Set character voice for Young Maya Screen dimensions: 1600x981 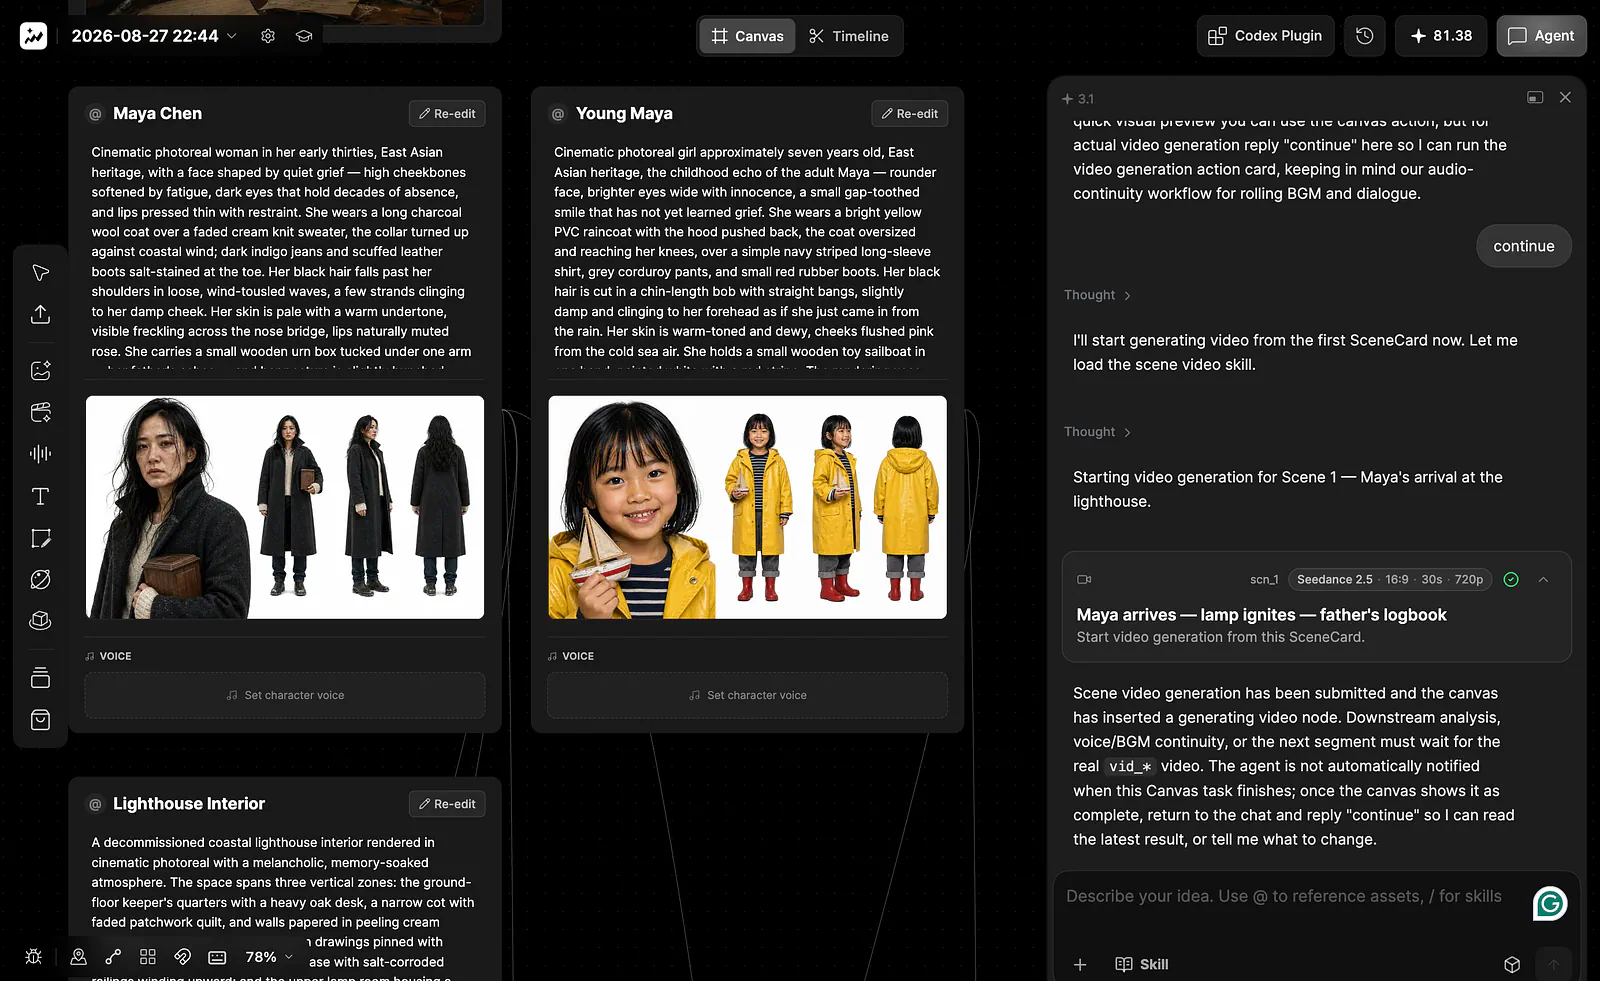tap(747, 695)
